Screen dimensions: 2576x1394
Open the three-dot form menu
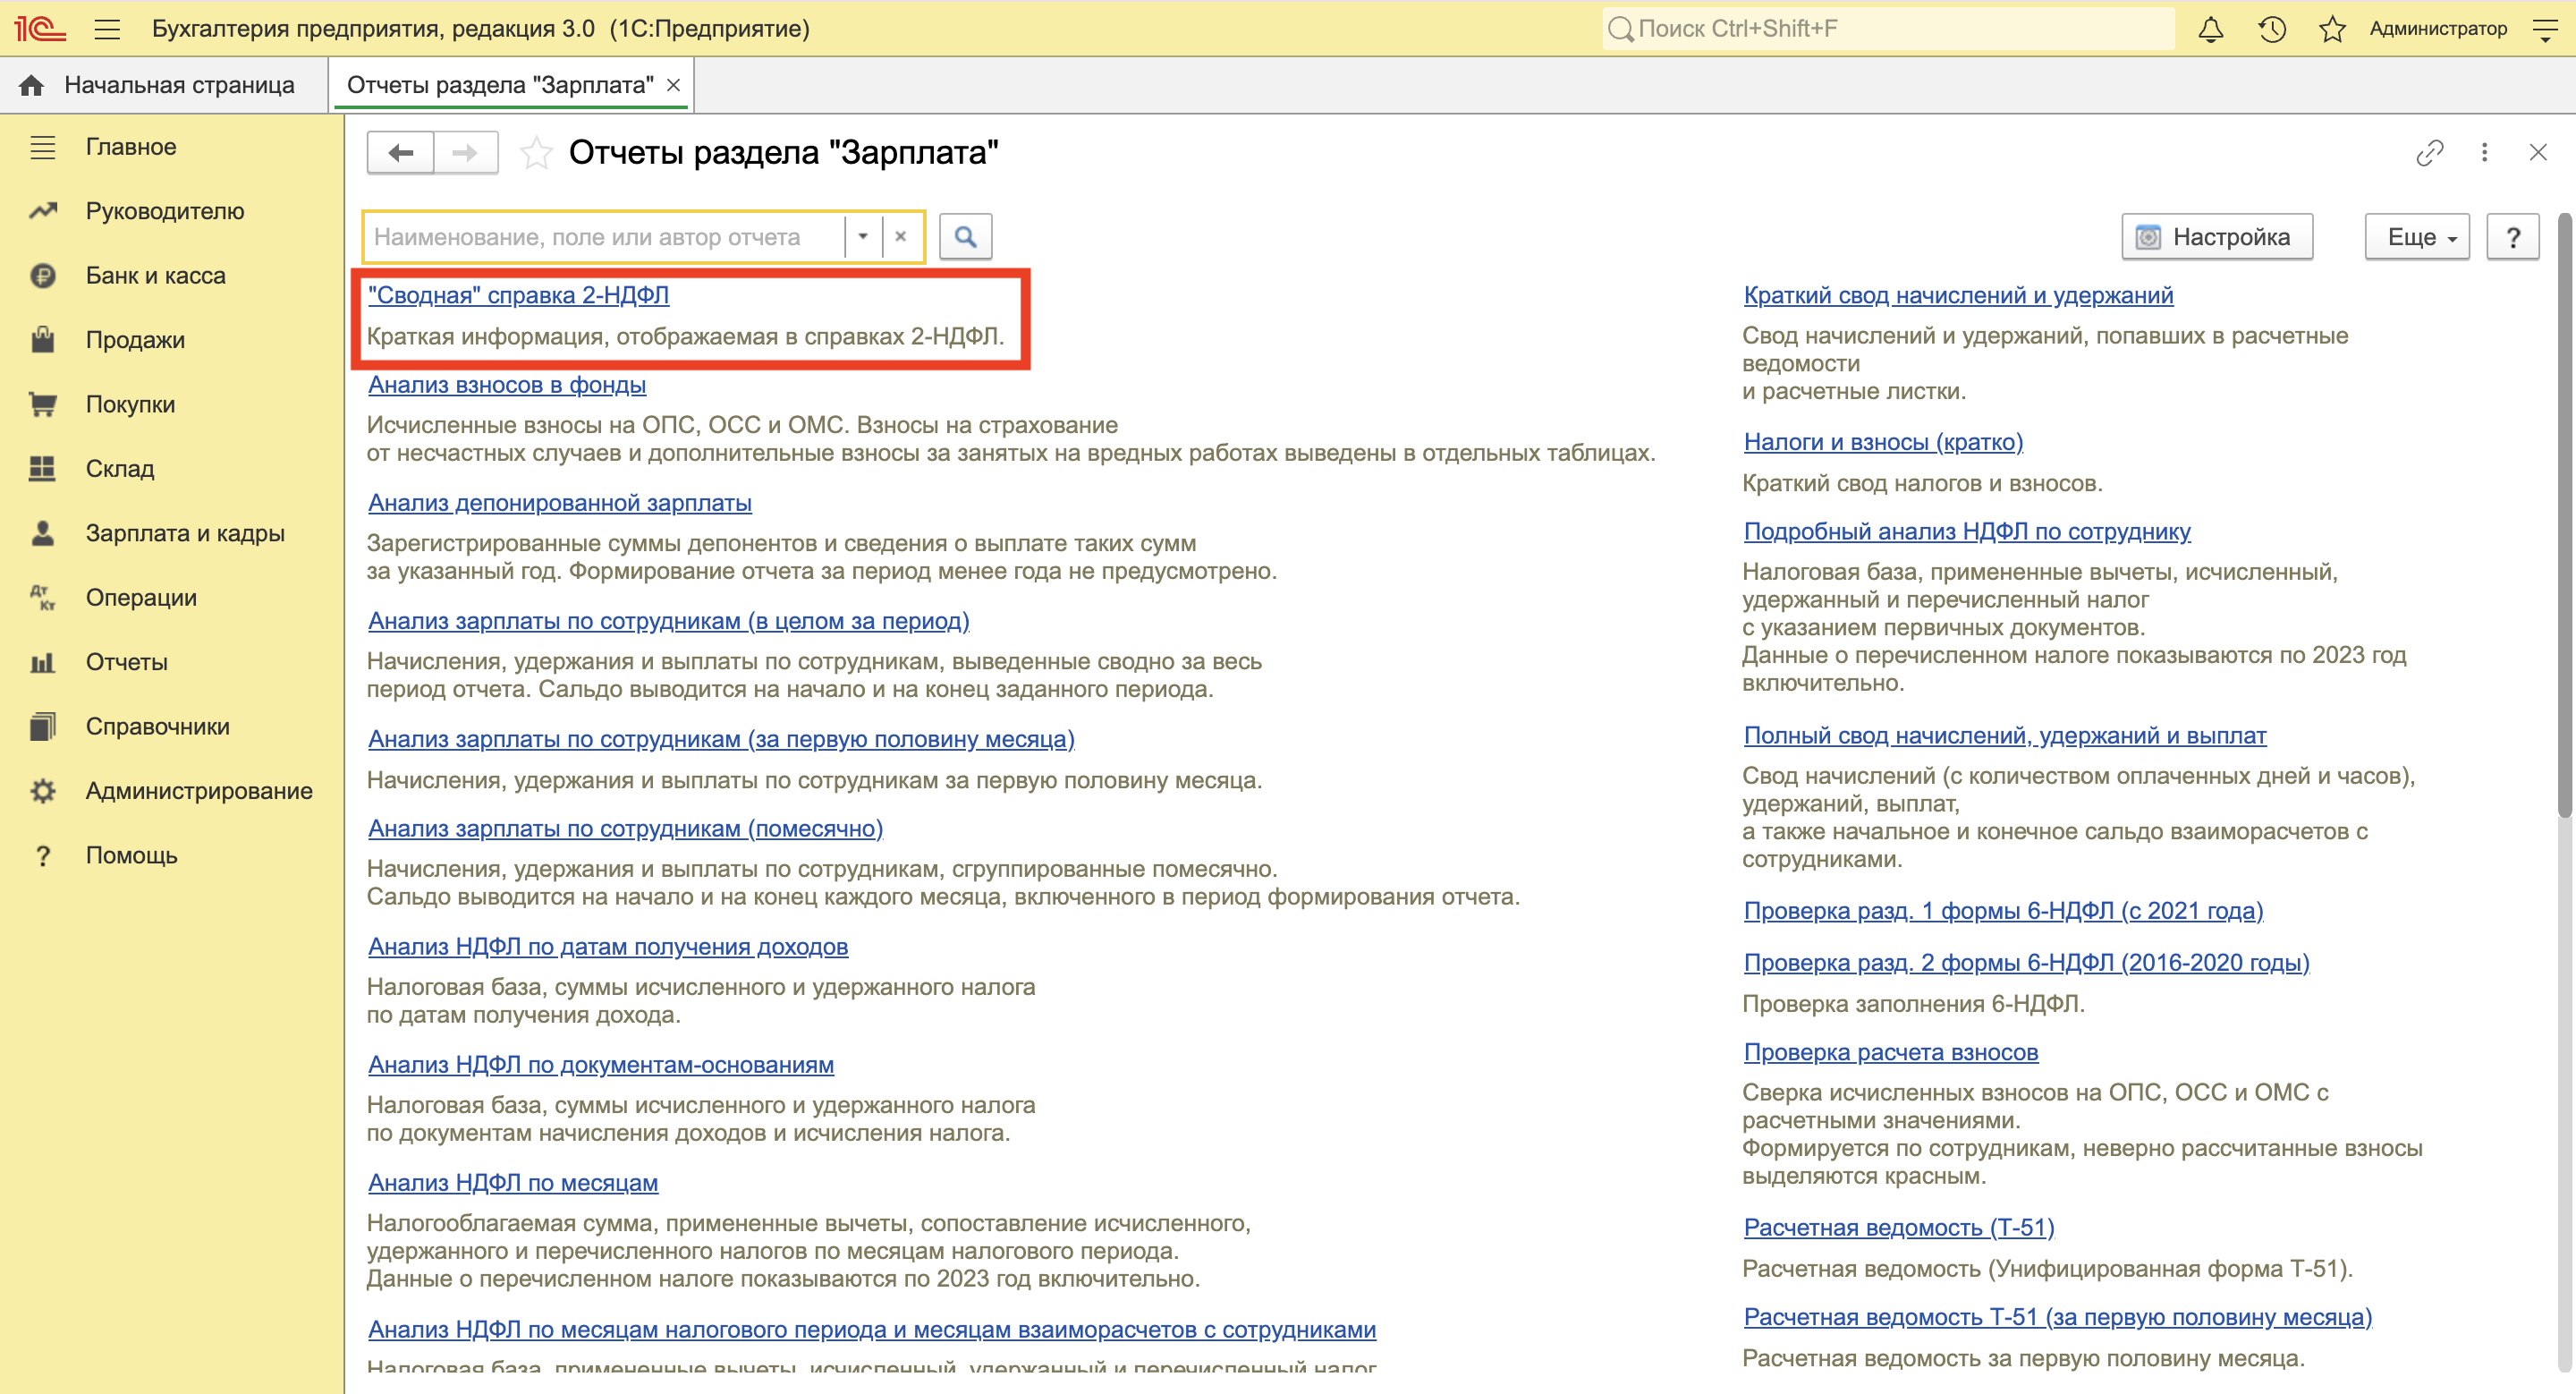[2484, 152]
